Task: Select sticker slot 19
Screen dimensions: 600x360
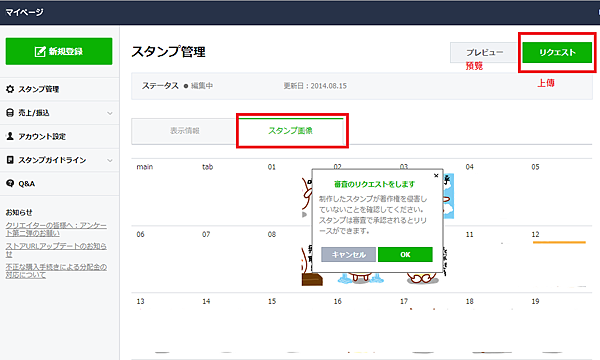Action: click(559, 326)
